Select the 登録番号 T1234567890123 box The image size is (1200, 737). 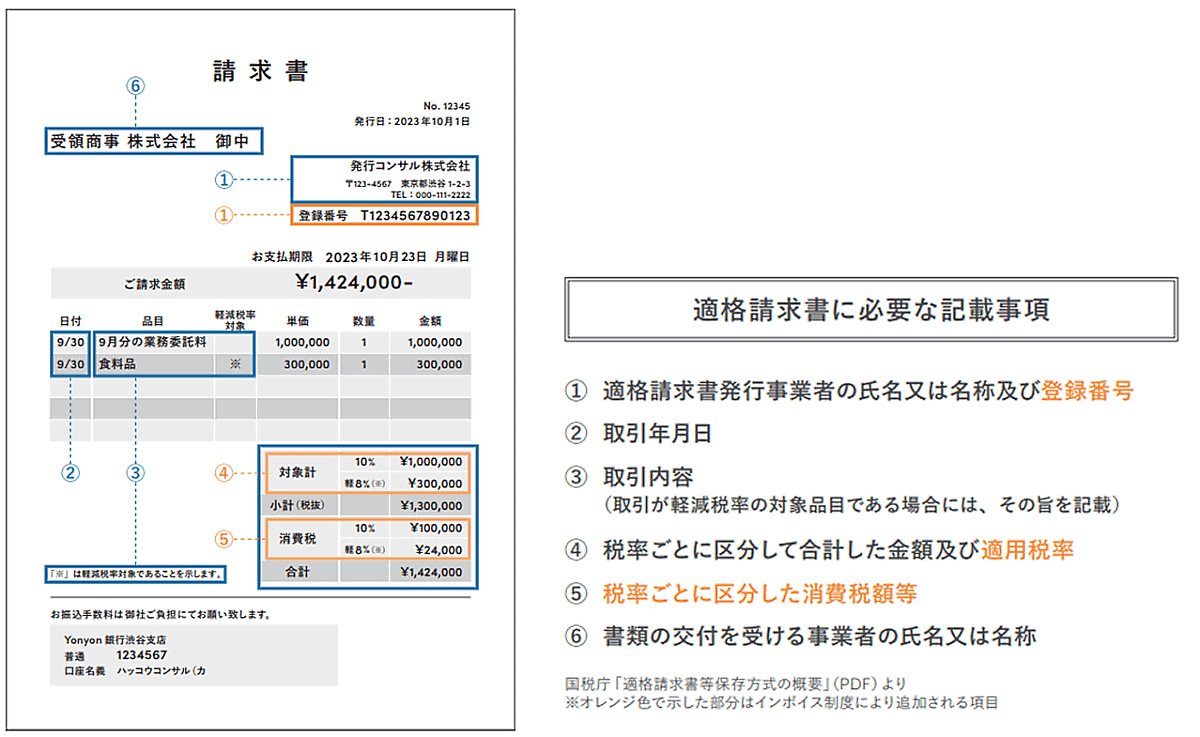(x=384, y=215)
